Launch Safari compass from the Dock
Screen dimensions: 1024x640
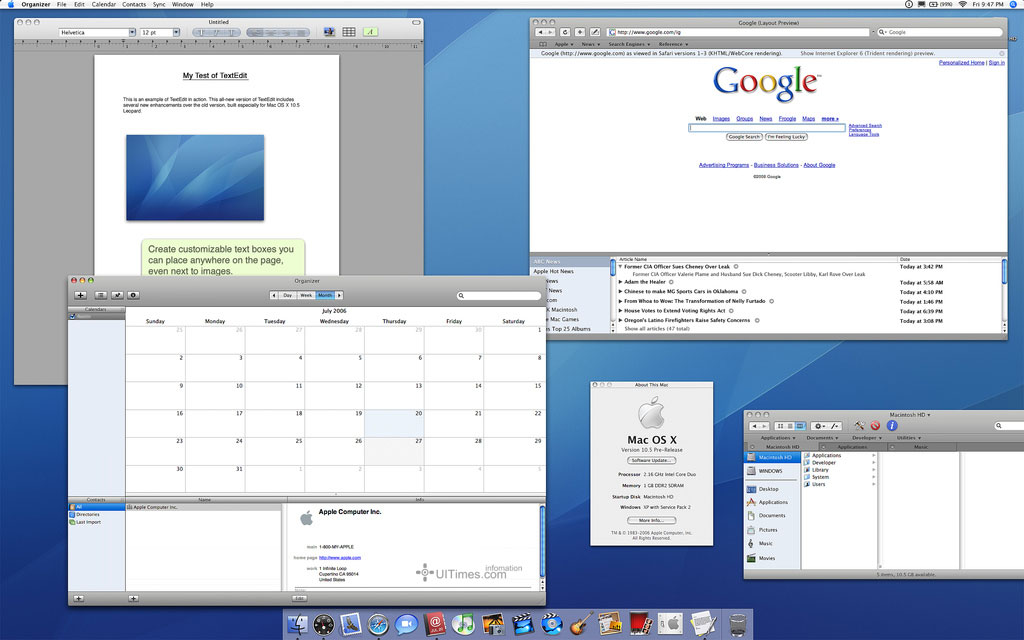(378, 624)
